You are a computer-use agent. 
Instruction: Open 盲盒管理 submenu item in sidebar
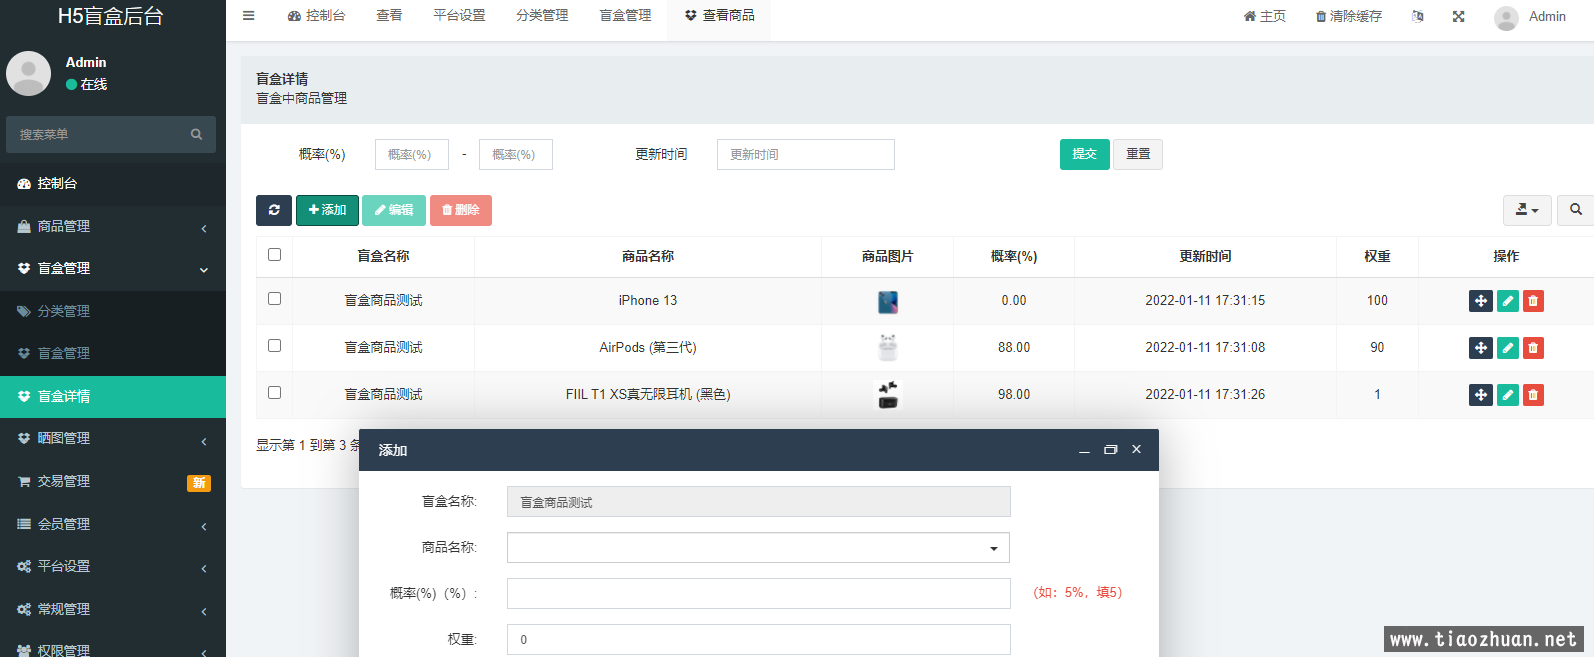[64, 353]
